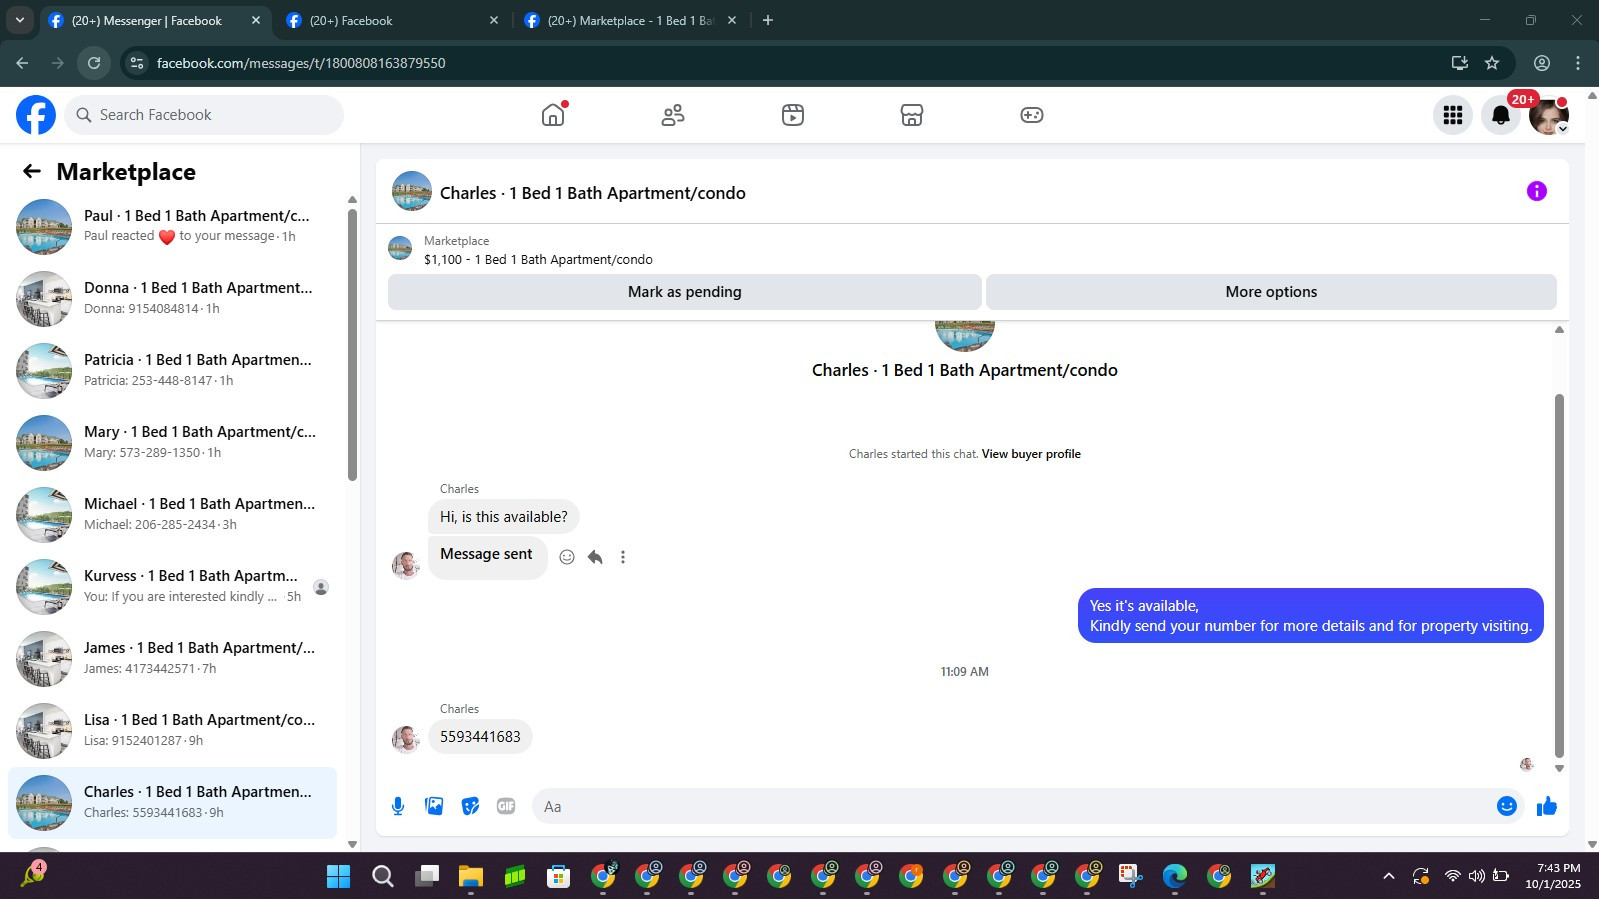Click the address bar URL

[x=301, y=63]
